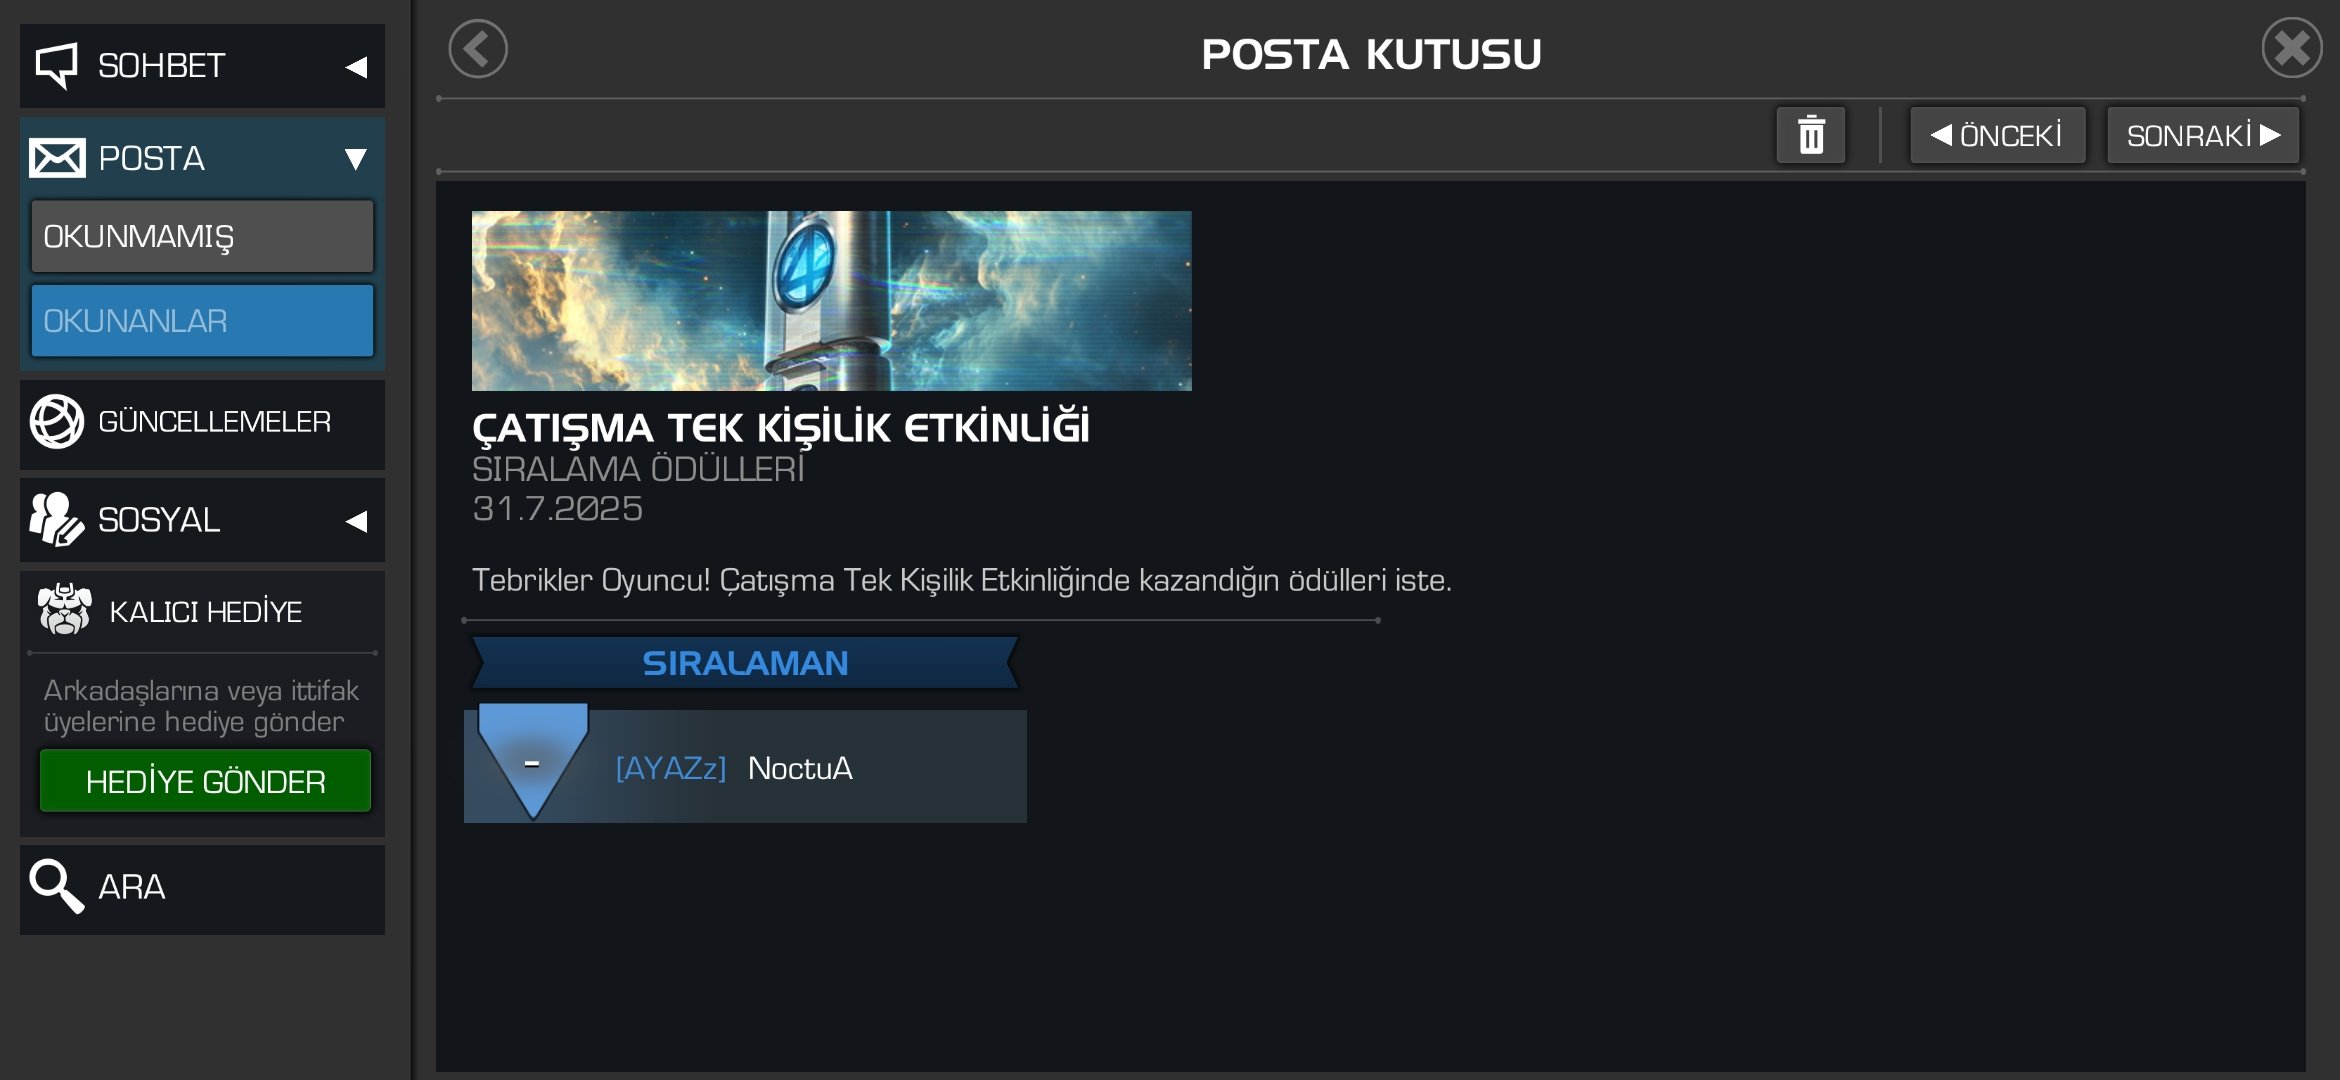
Task: Click the Sohbet chat bubble icon
Action: pyautogui.click(x=57, y=66)
